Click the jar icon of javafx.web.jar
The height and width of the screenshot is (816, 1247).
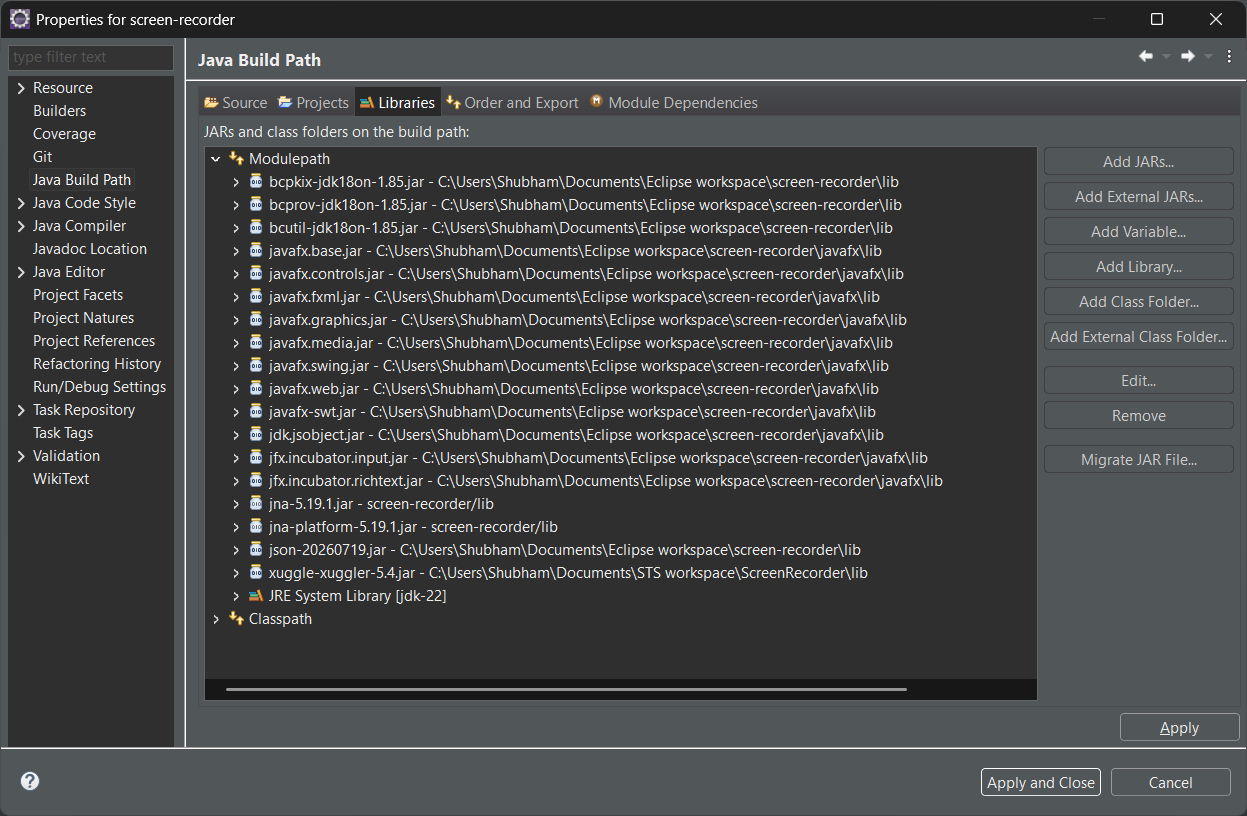(x=256, y=389)
